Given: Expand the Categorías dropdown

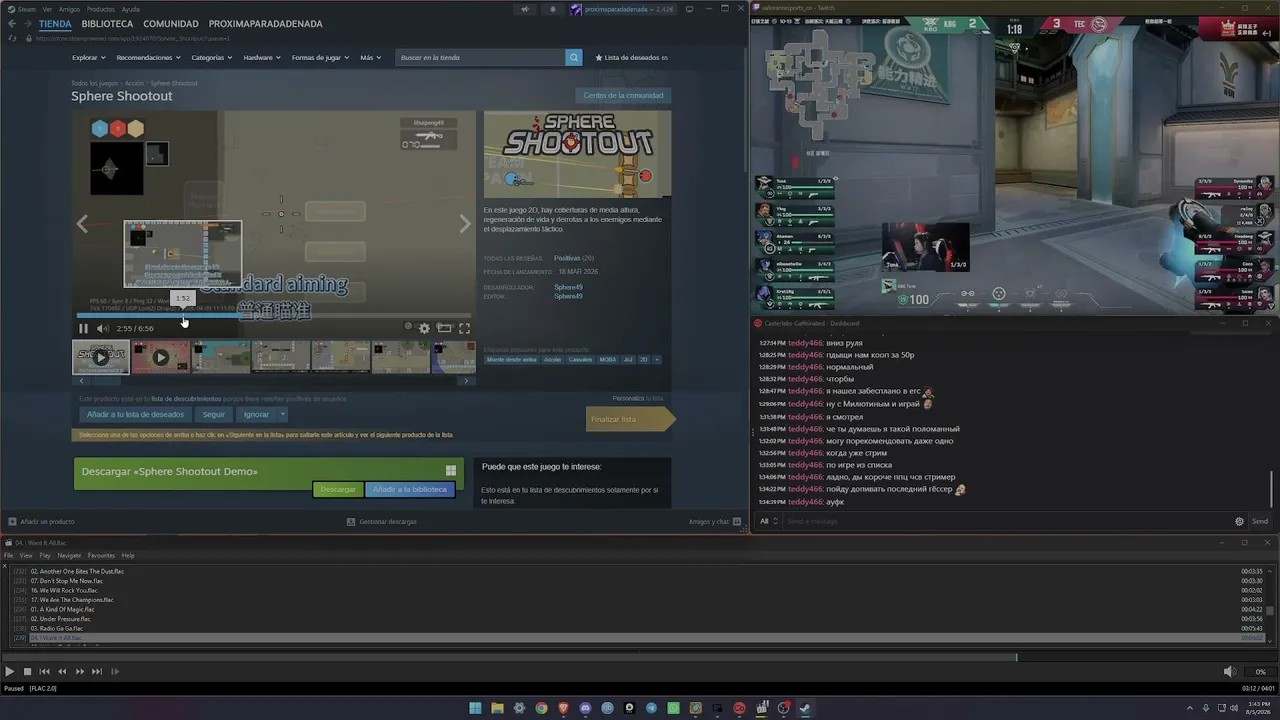Looking at the screenshot, I should tap(211, 57).
